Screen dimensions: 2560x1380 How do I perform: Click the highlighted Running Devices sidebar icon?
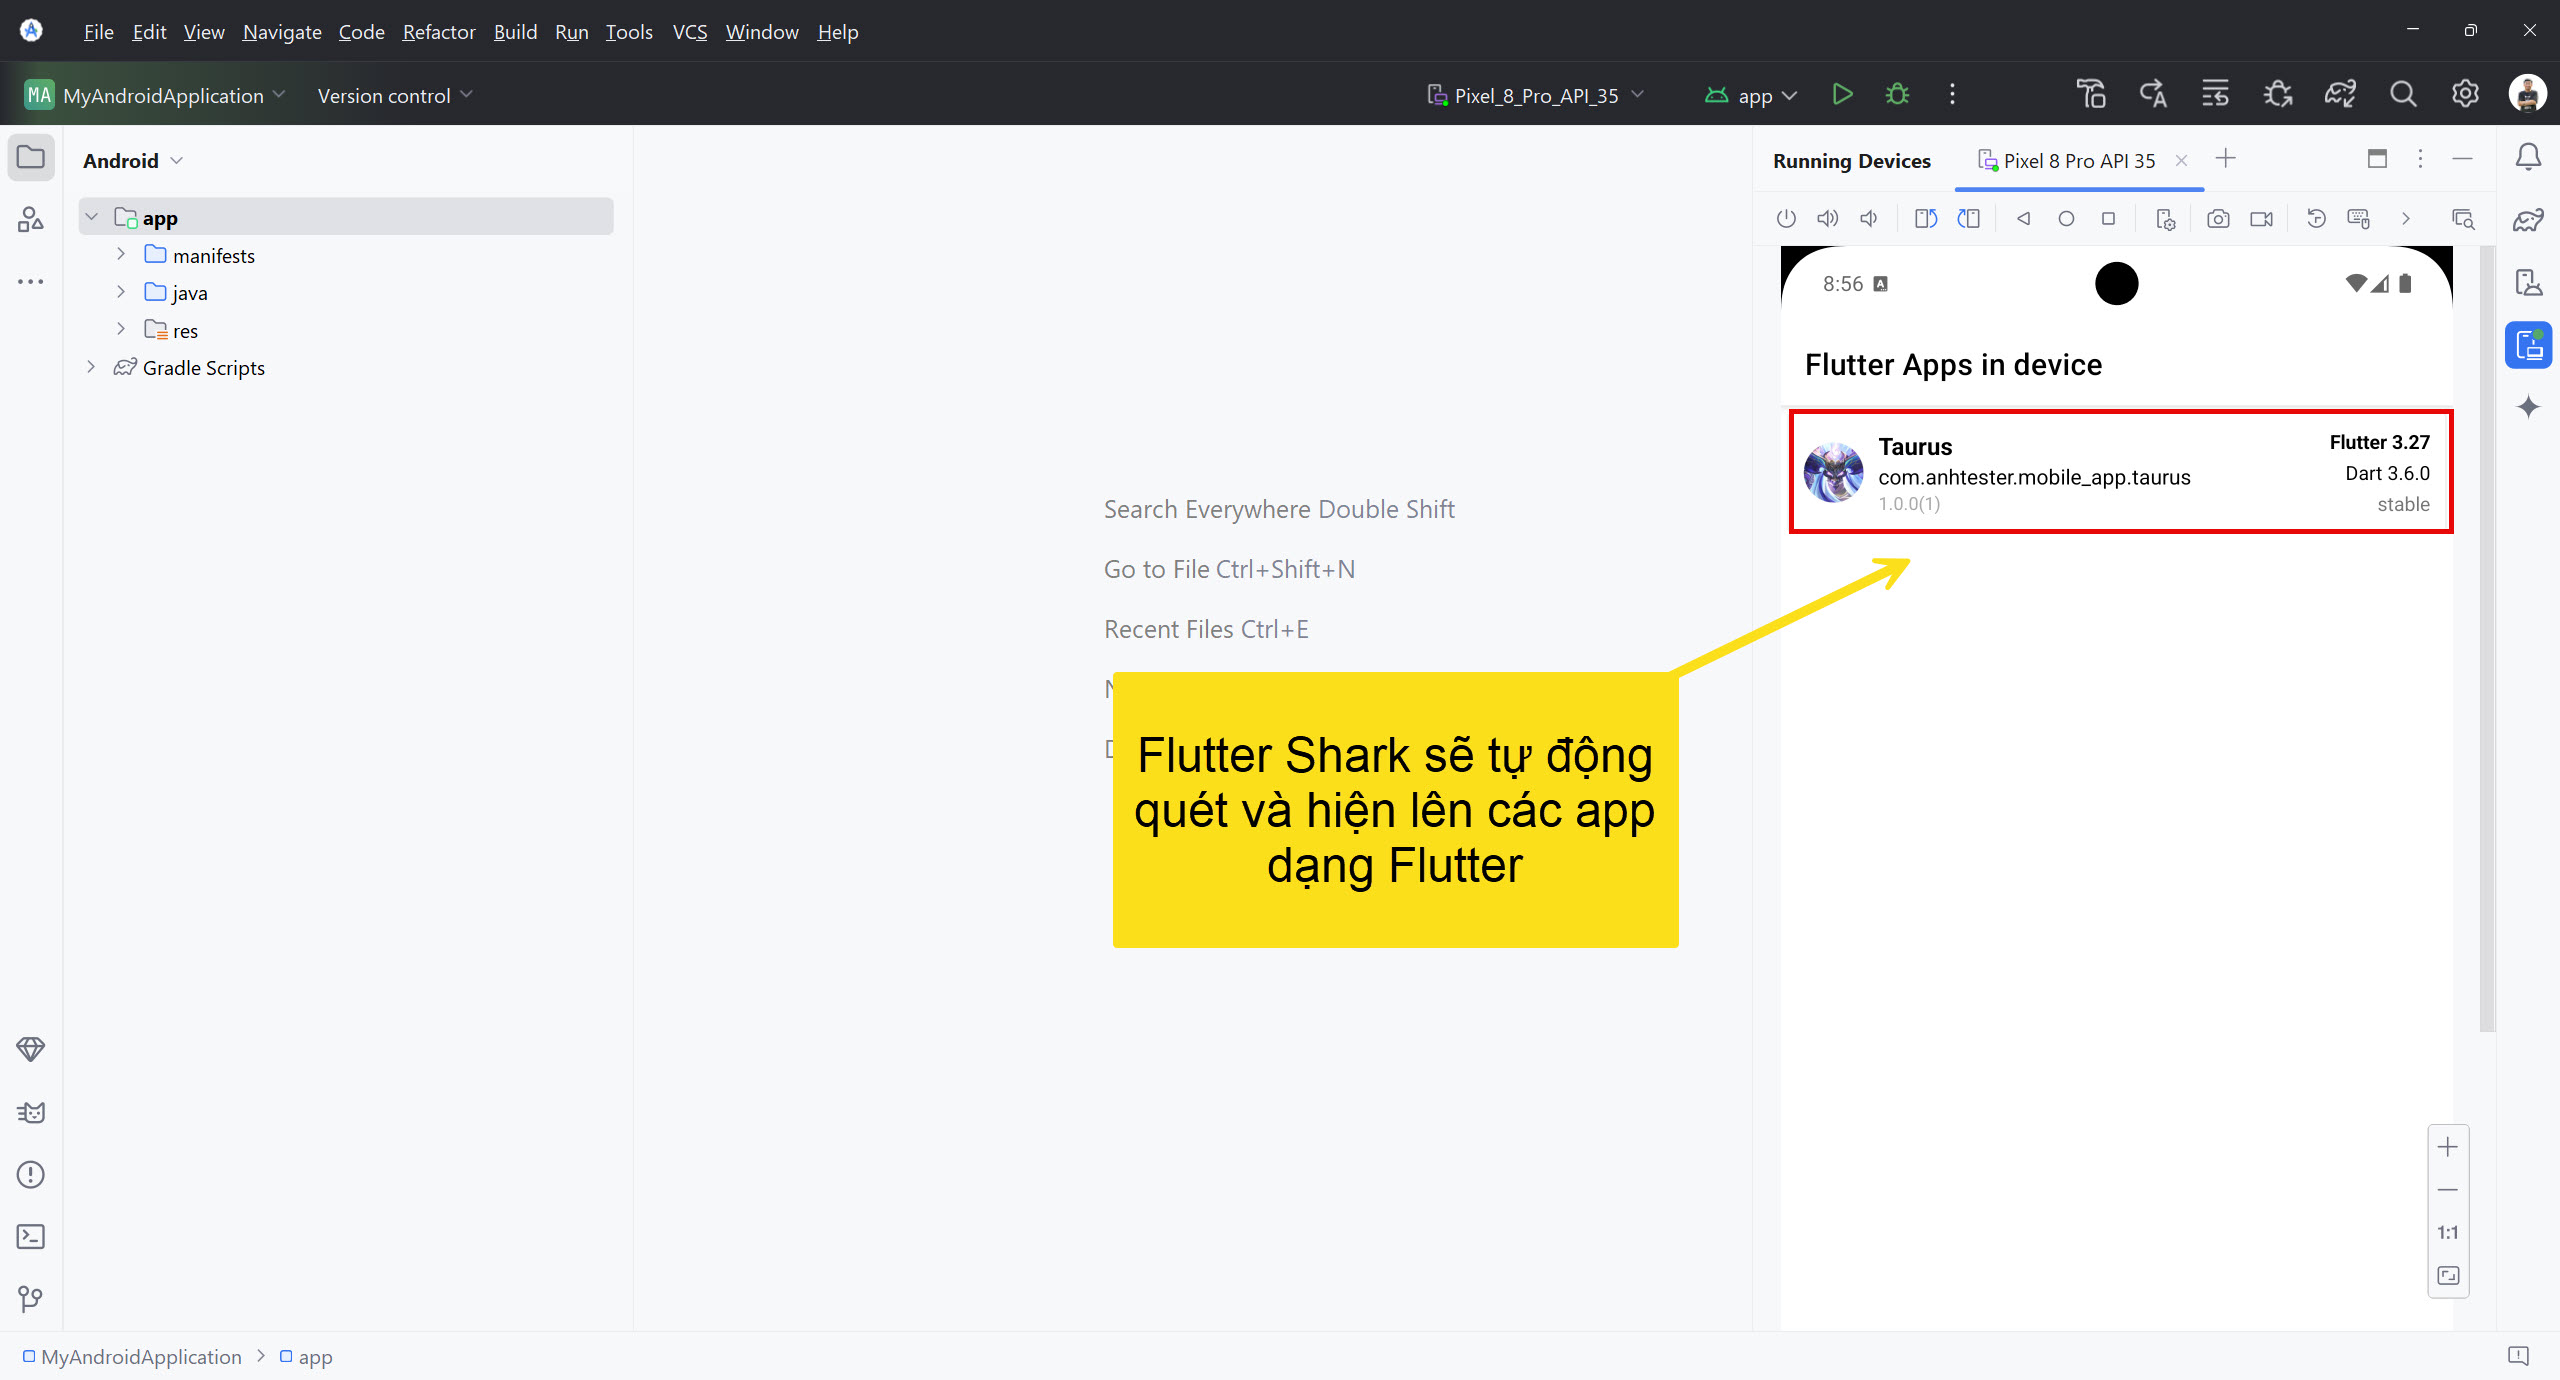tap(2528, 345)
